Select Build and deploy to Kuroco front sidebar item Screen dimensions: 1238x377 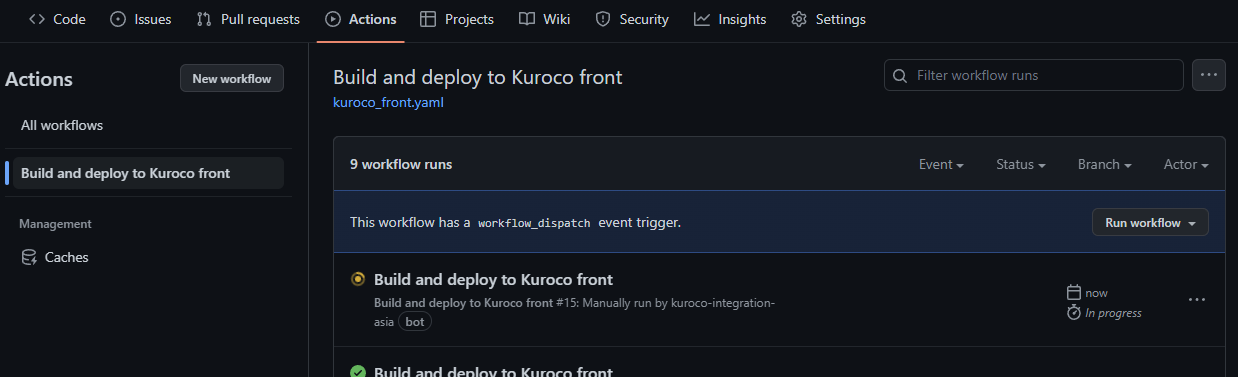pos(148,173)
